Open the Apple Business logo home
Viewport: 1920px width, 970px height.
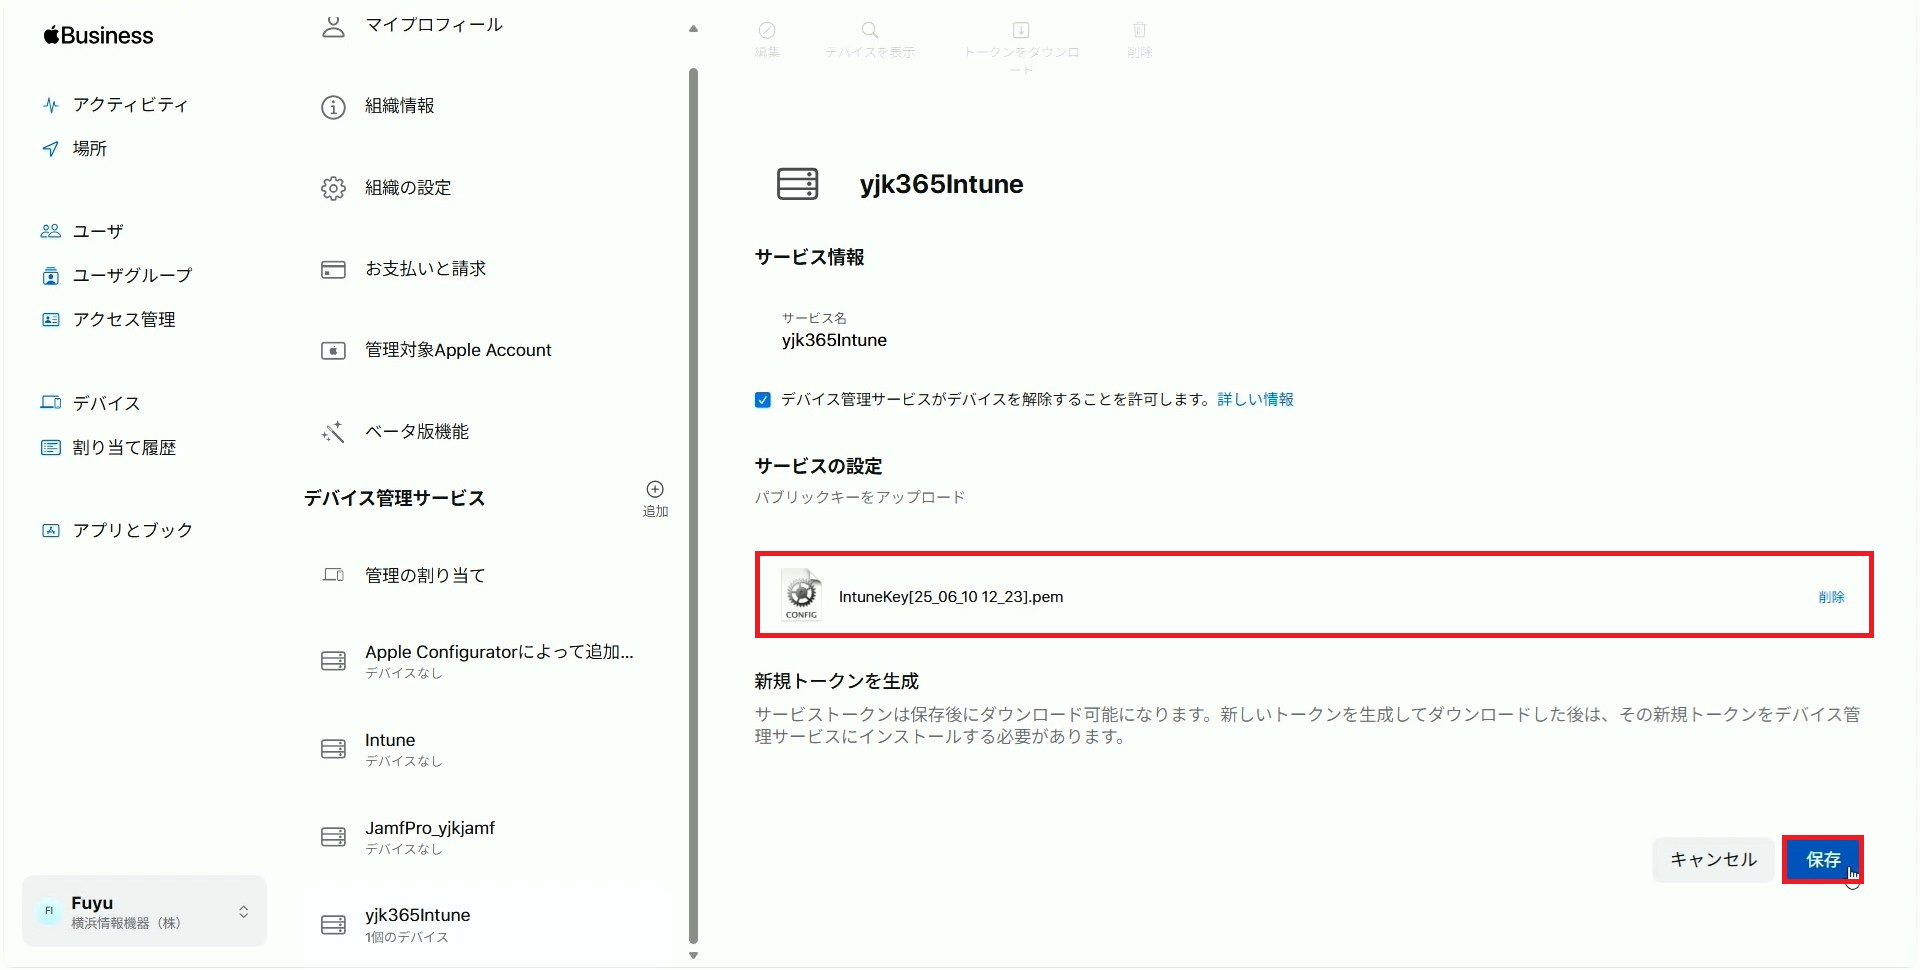coord(98,35)
